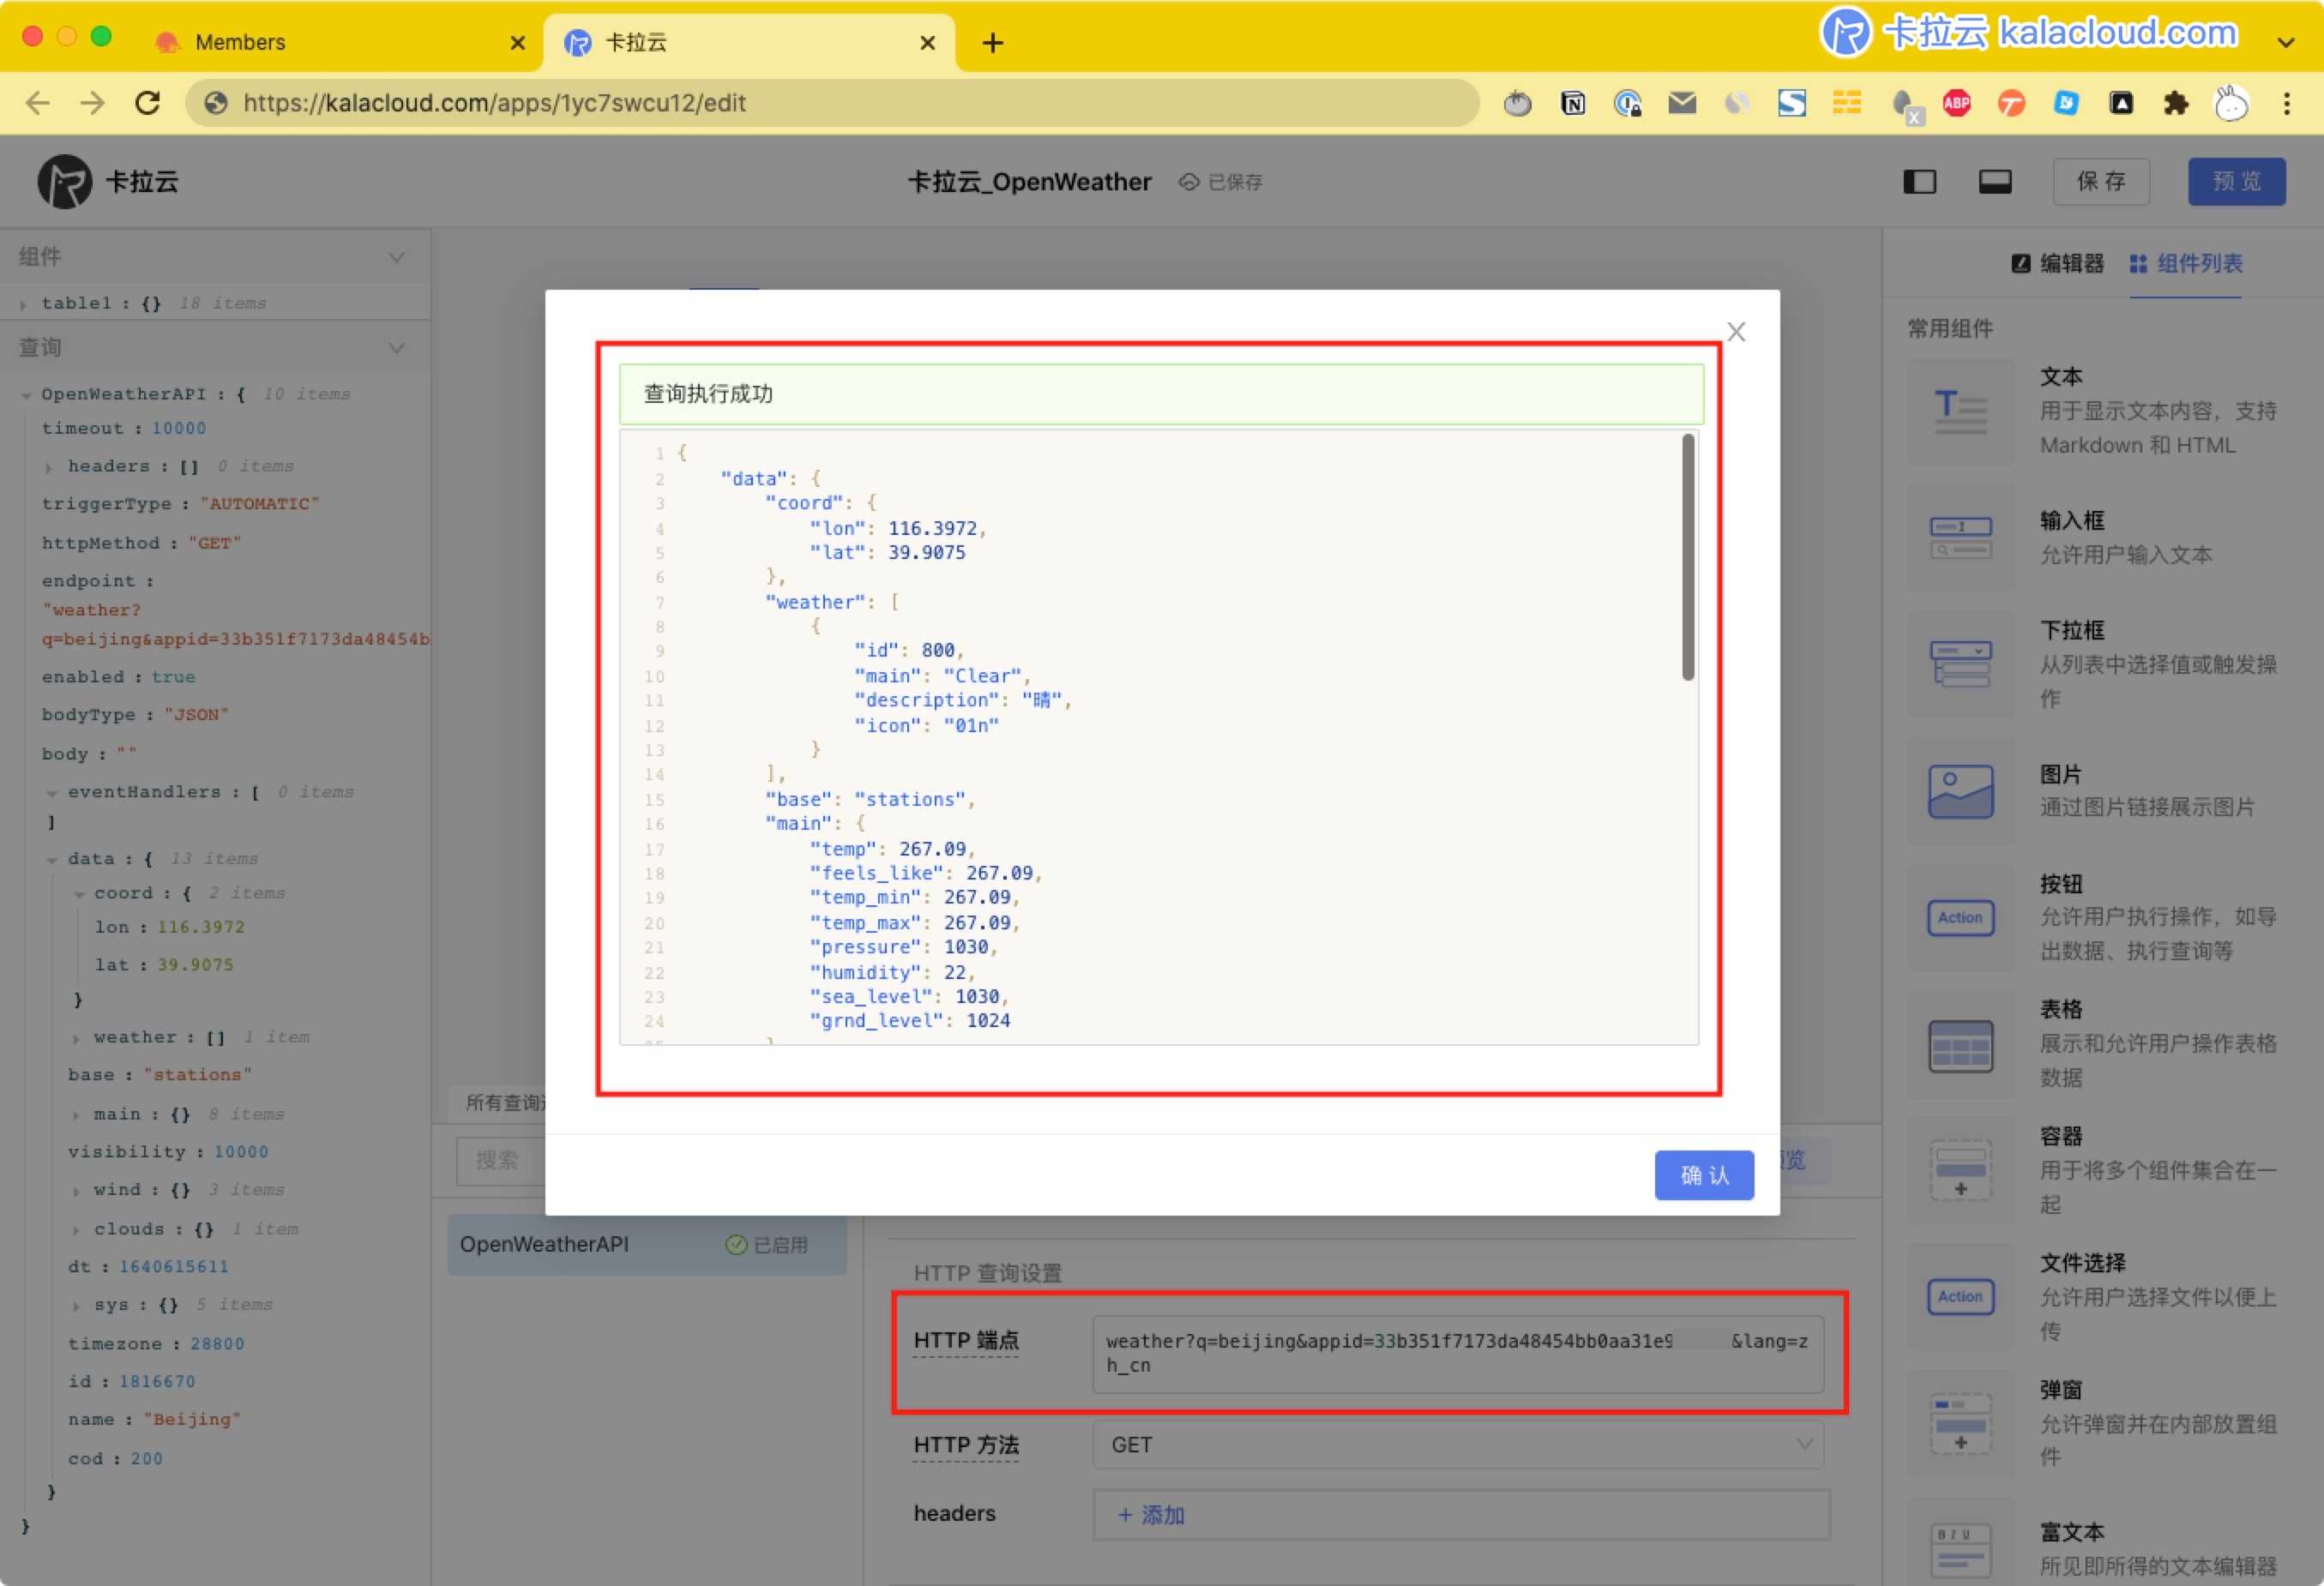Open the browser extensions puzzle icon
Viewport: 2324px width, 1586px height.
2175,103
